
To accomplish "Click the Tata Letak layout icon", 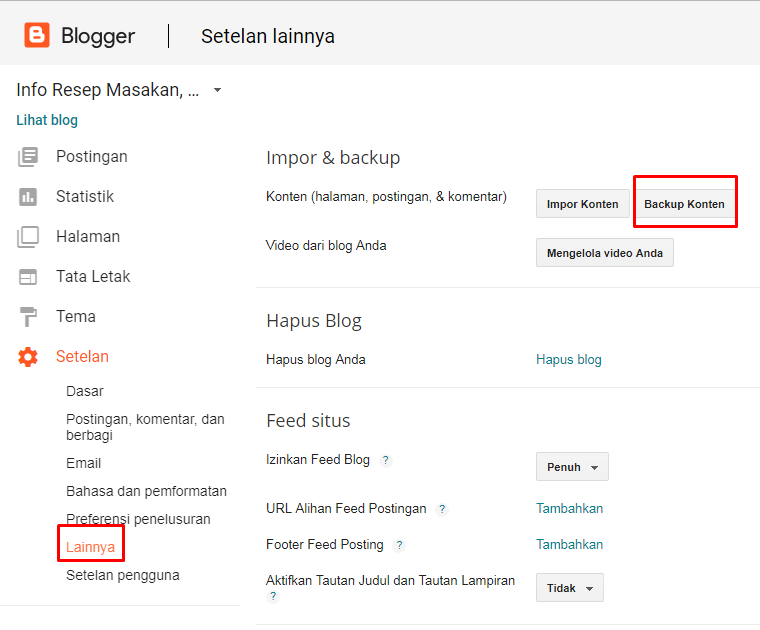I will 28,277.
